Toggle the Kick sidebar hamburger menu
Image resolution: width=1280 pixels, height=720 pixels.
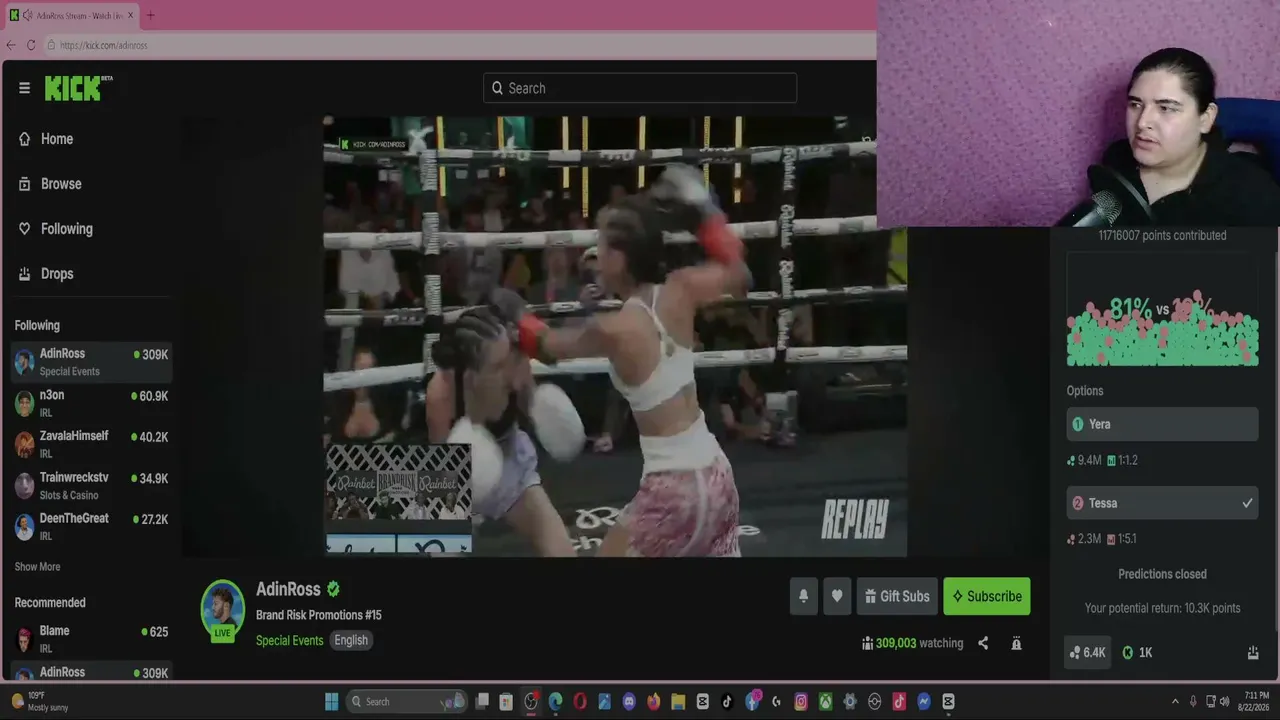(x=24, y=88)
